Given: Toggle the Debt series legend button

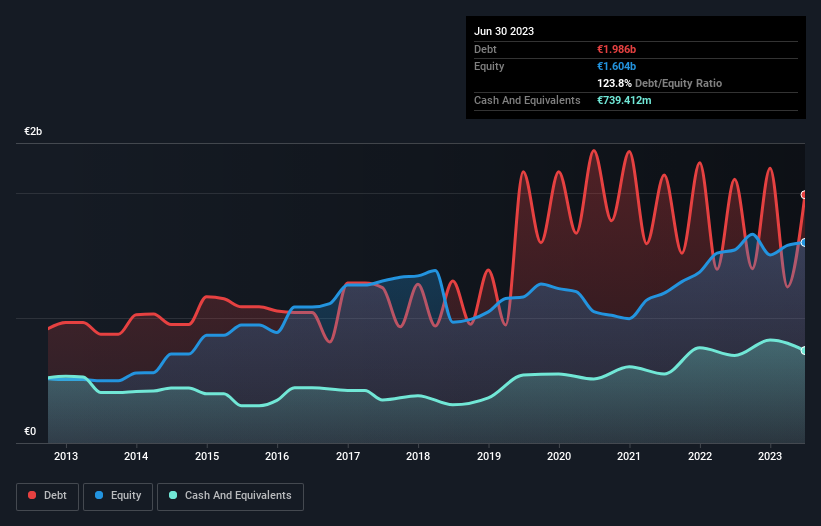Looking at the screenshot, I should click(x=48, y=496).
